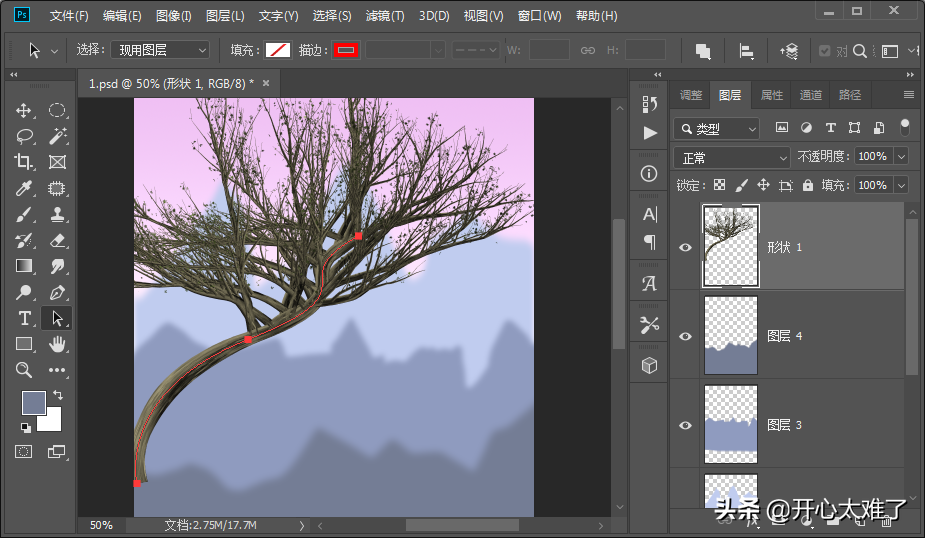Reset default foreground and background colors

point(25,427)
